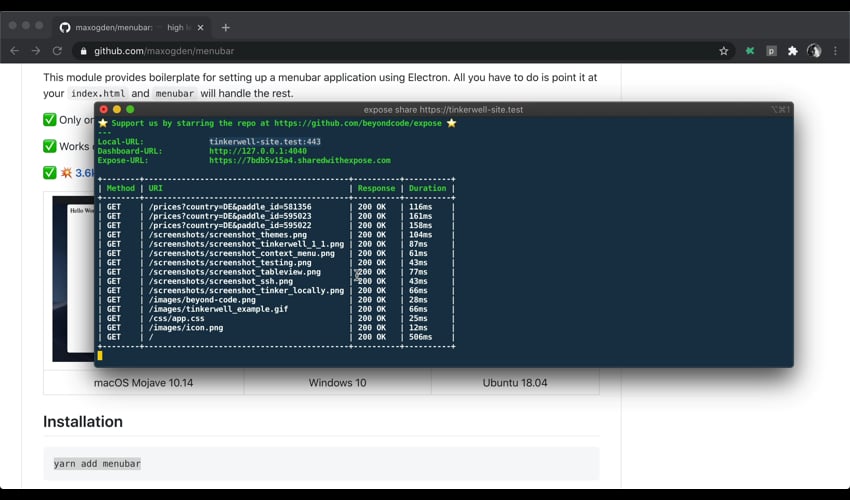Open the green extension icon in toolbar

click(750, 51)
